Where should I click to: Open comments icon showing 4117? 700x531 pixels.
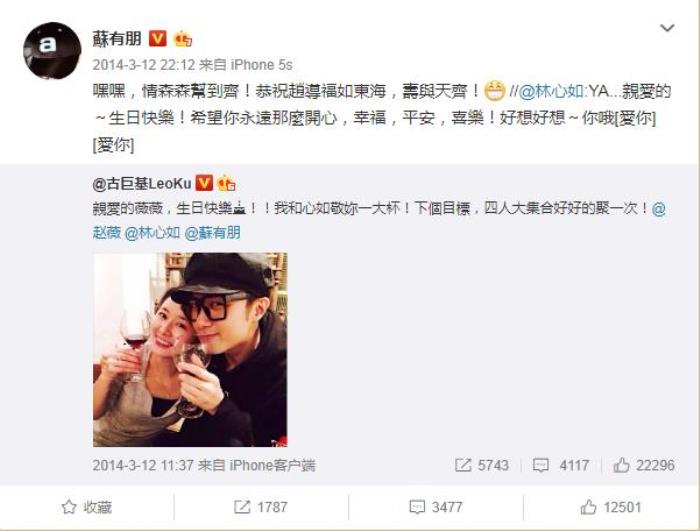561,466
